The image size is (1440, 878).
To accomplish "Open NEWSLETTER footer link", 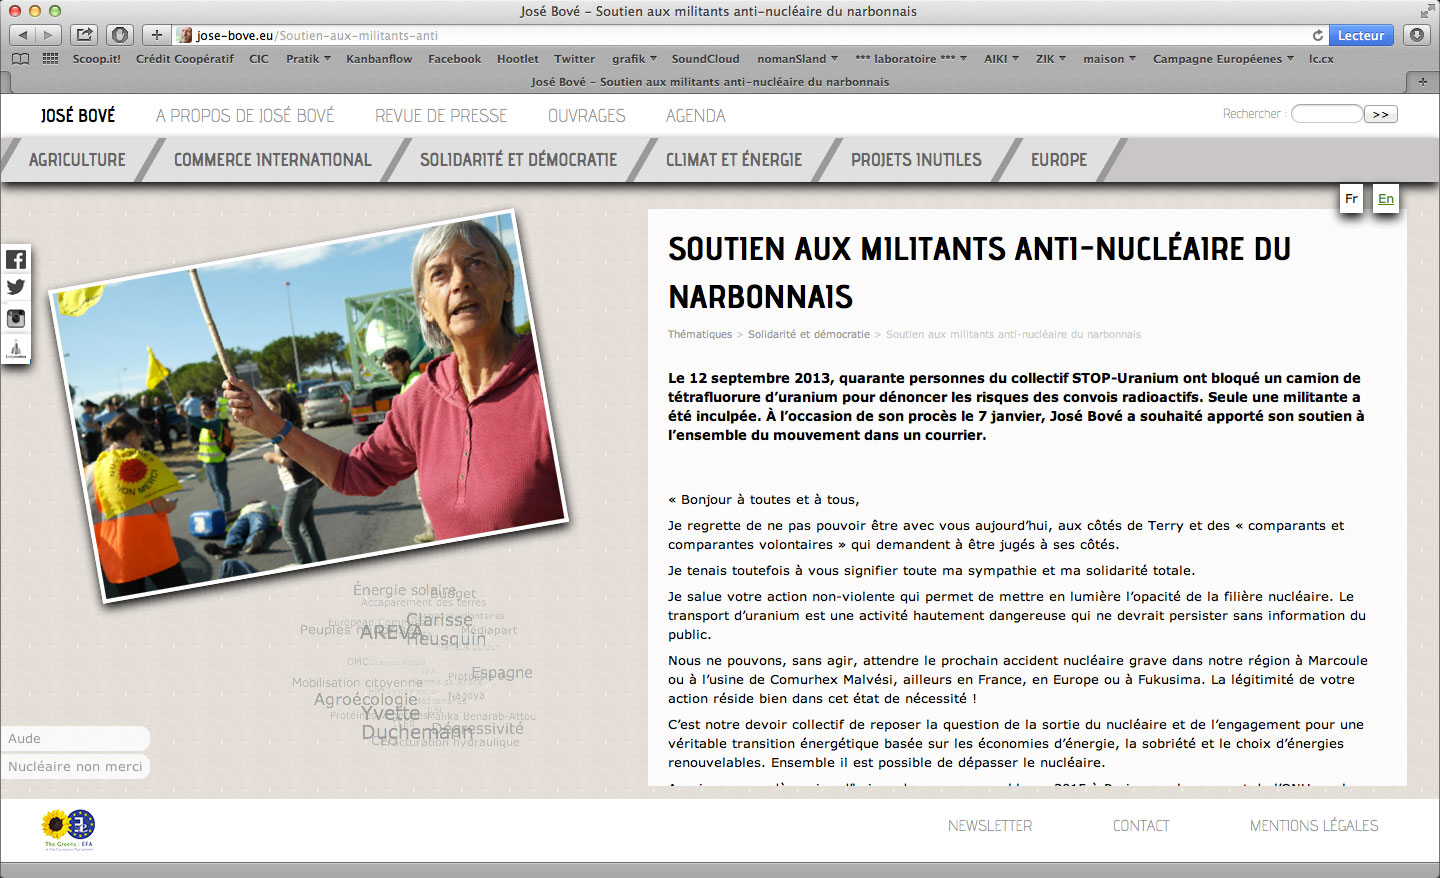I will tap(990, 826).
